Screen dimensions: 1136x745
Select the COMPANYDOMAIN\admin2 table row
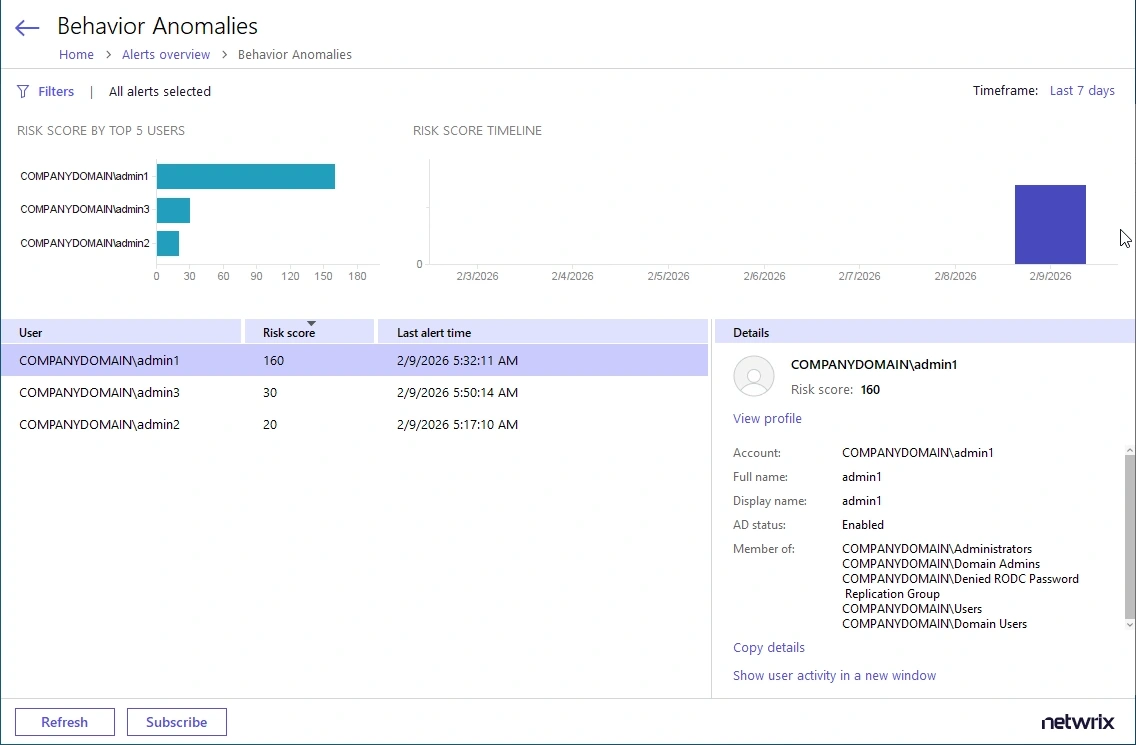[354, 425]
